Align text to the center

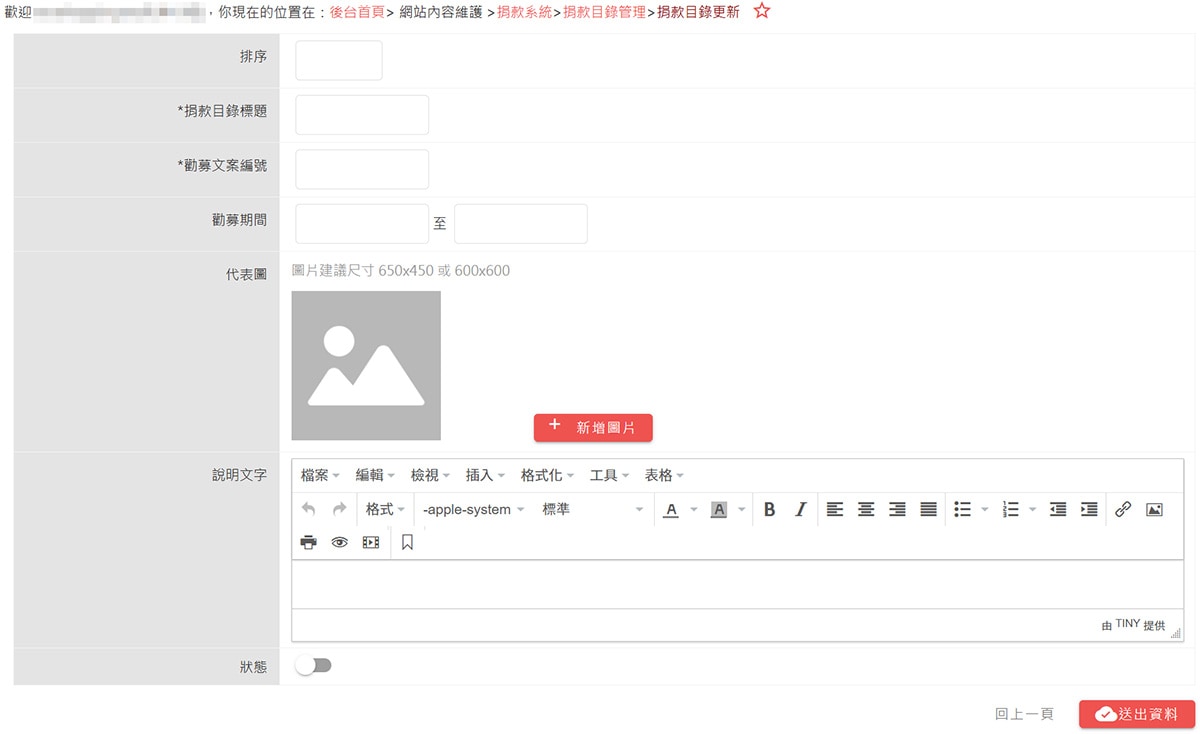(x=866, y=509)
